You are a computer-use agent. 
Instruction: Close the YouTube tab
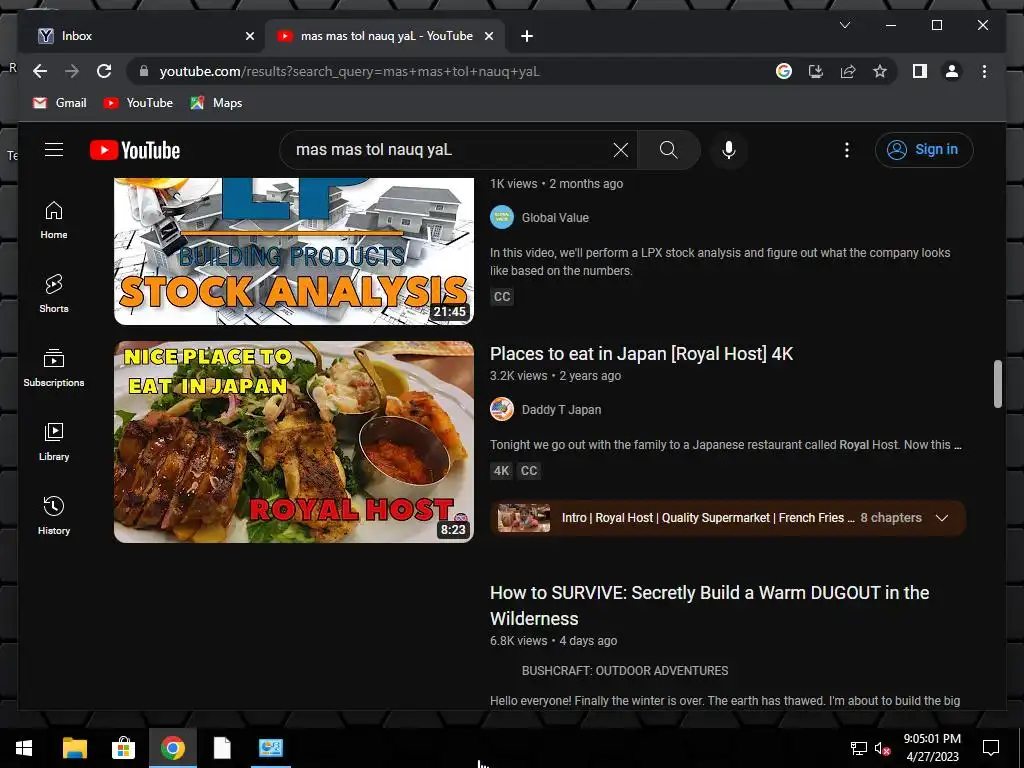click(488, 36)
